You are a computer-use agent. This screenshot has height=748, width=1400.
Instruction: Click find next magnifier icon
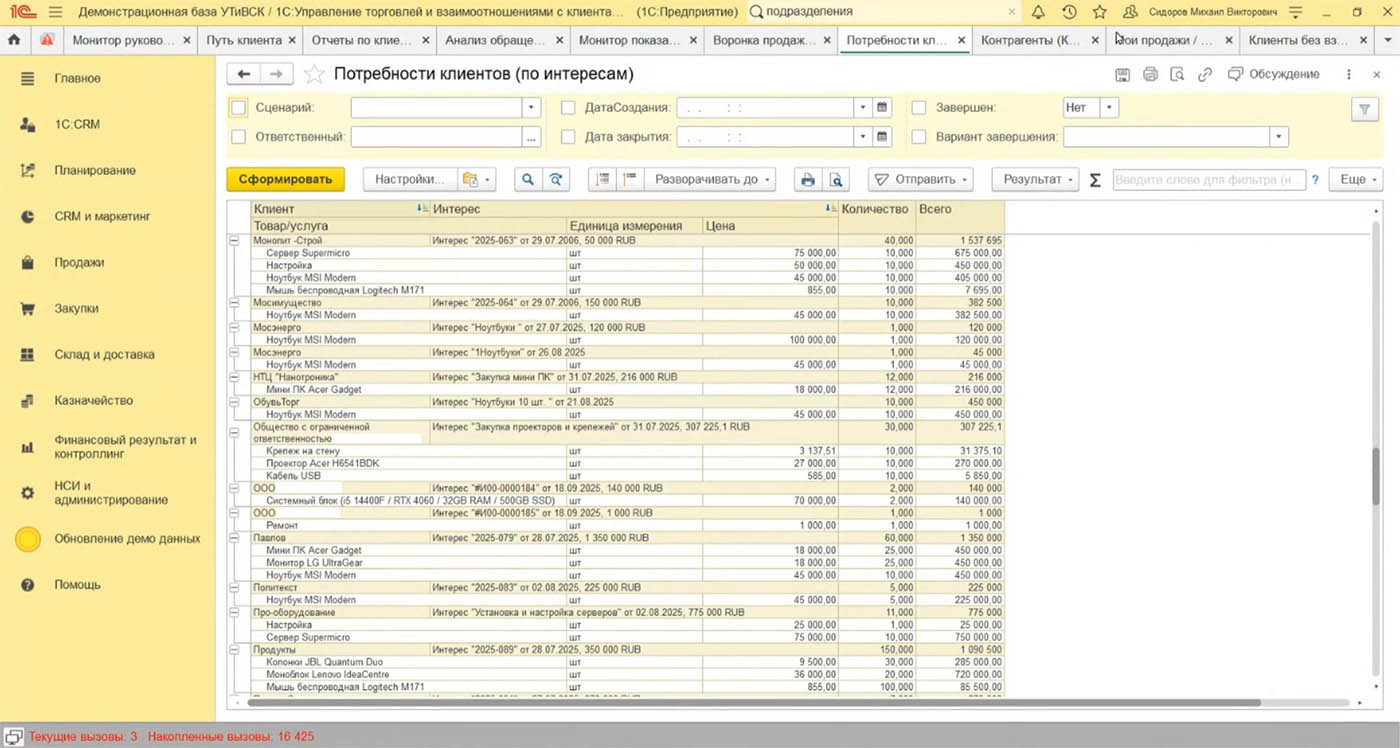click(556, 180)
